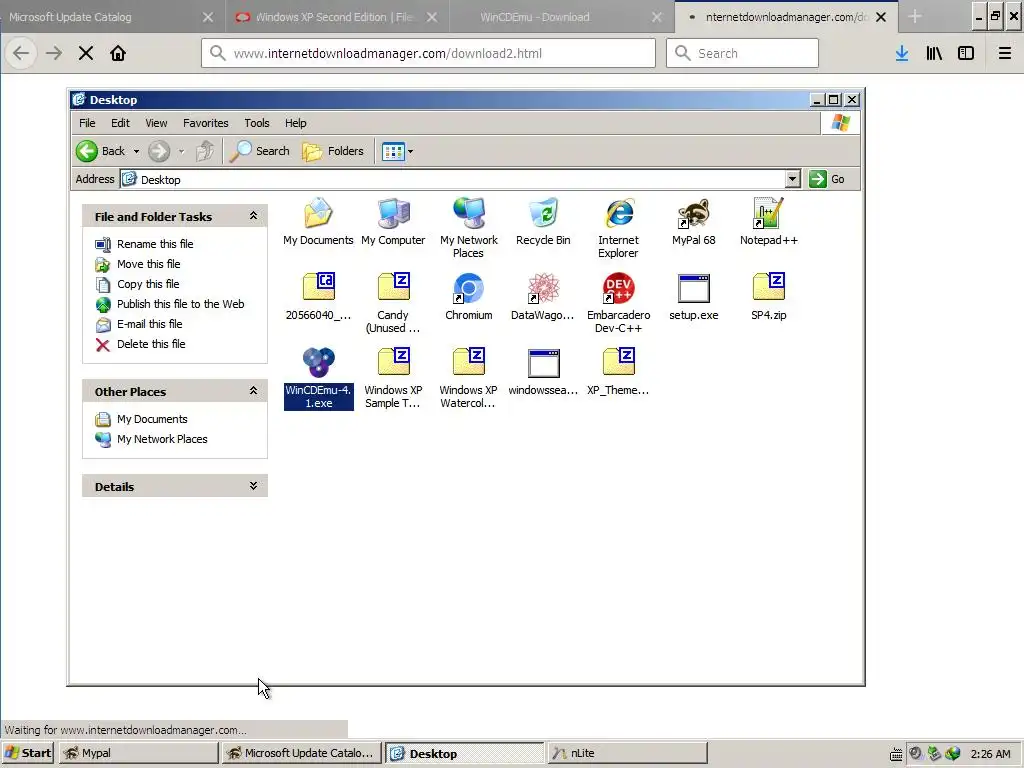Click the browser Home button
The image size is (1024, 768).
[x=118, y=54]
